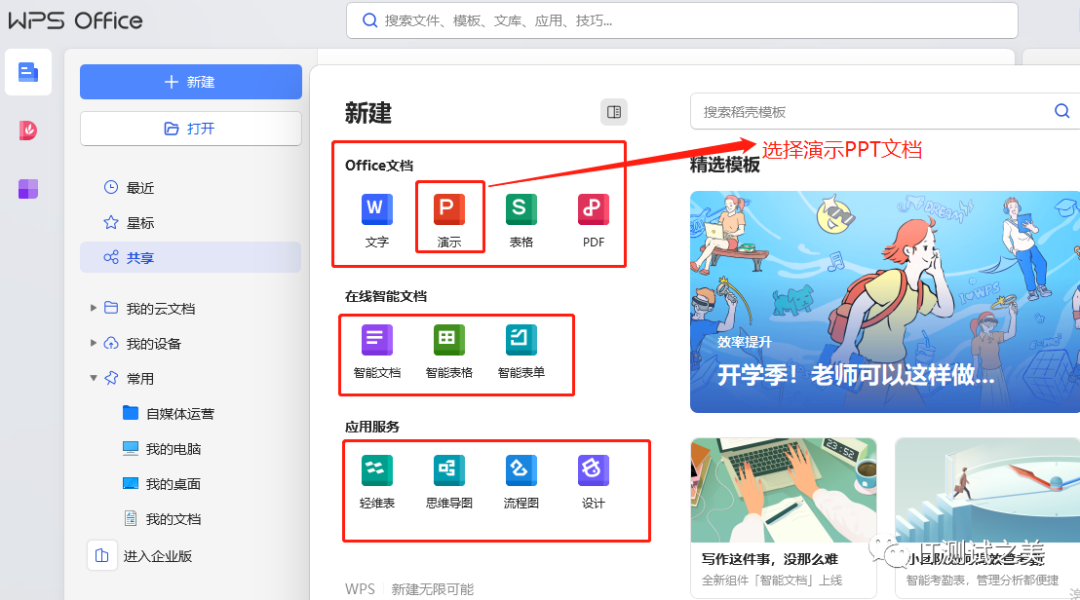Click the PDF document icon

[593, 210]
